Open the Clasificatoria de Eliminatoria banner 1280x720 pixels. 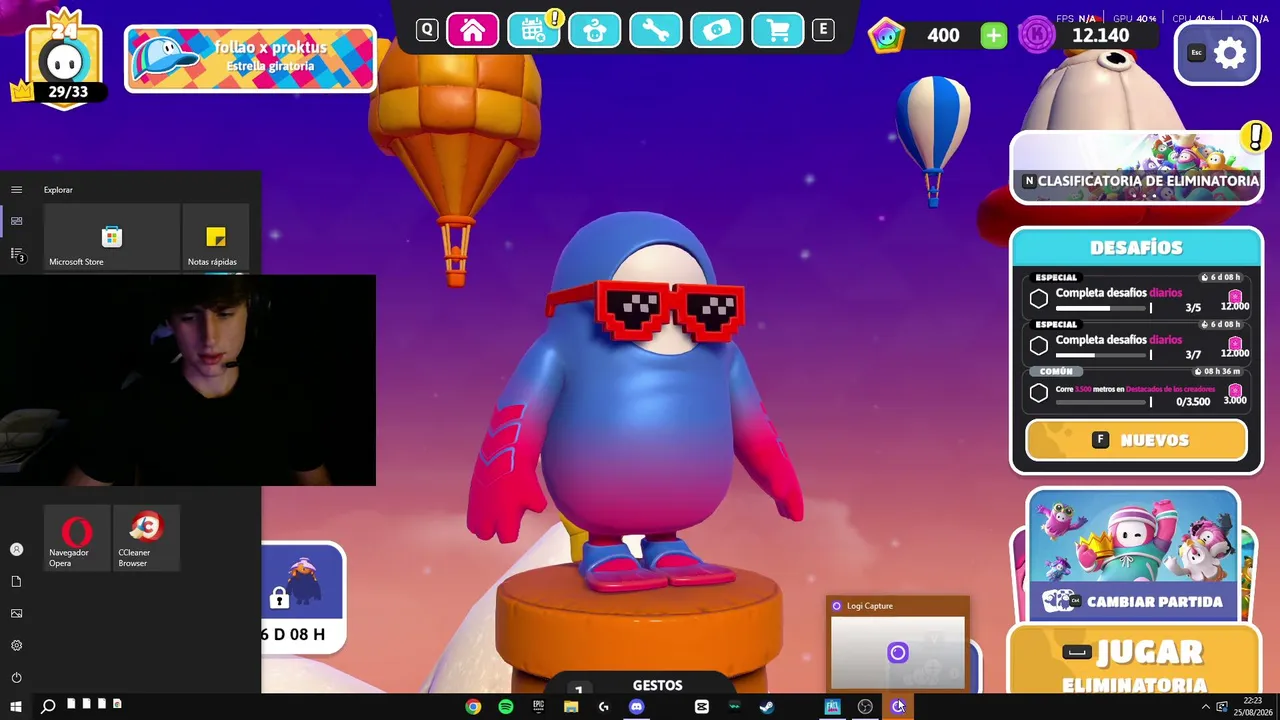(x=1137, y=168)
